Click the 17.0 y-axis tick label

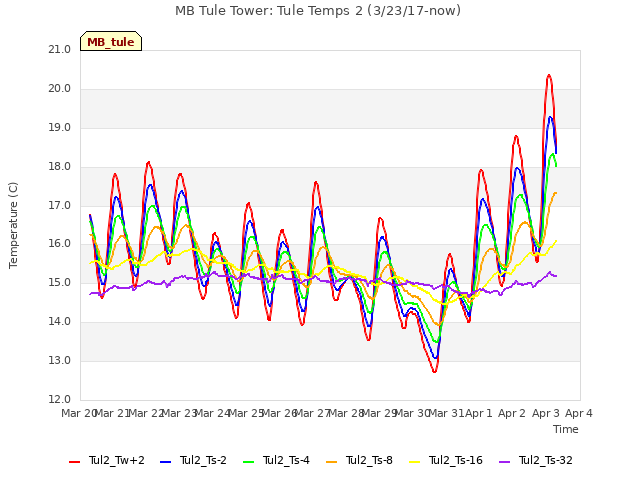coord(60,205)
